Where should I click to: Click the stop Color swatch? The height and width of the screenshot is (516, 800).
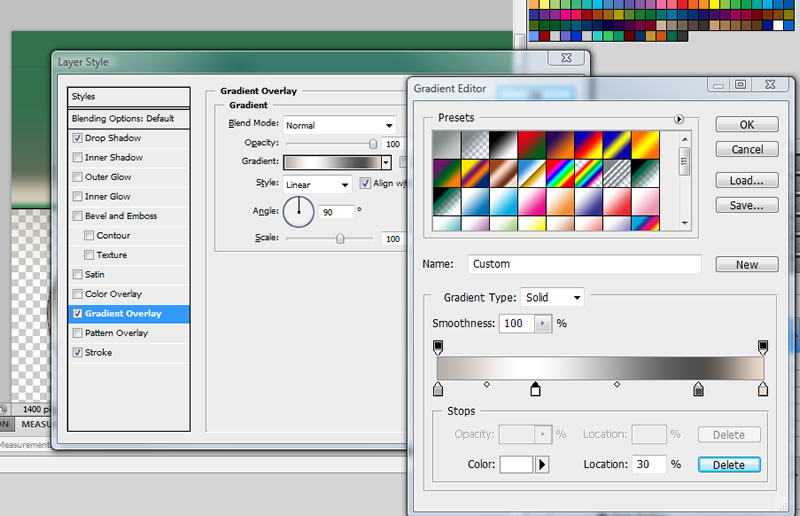[516, 464]
